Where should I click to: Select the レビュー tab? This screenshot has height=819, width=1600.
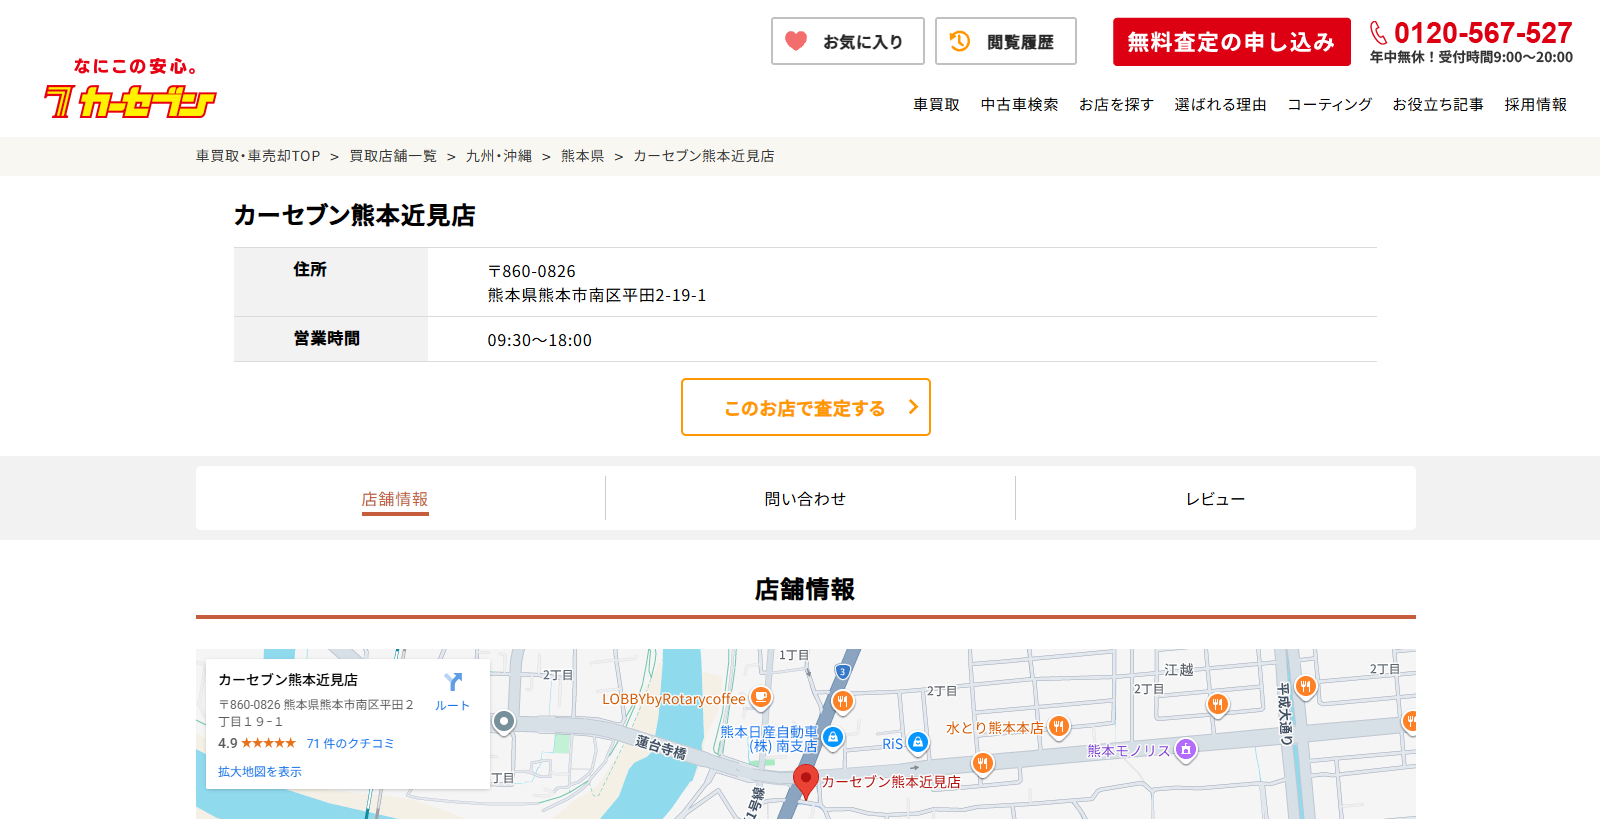[1215, 499]
